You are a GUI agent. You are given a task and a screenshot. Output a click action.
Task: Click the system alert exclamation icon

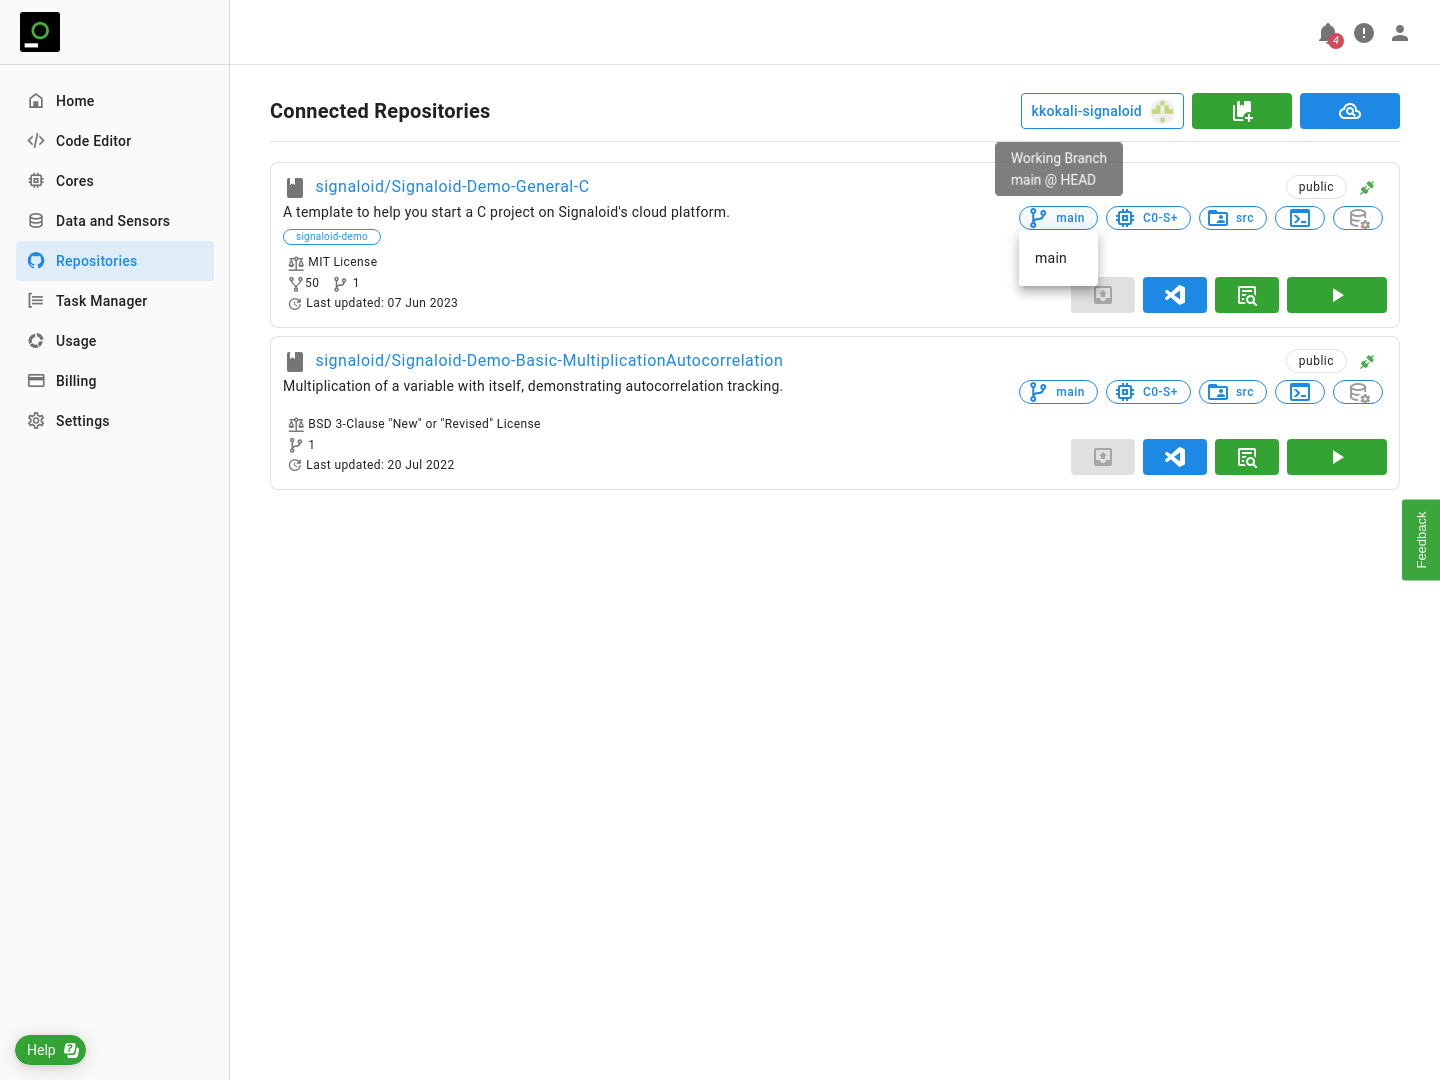[1364, 34]
